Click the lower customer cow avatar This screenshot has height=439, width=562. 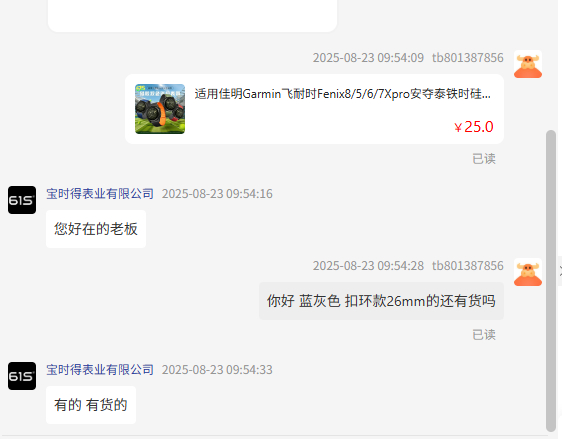[528, 272]
